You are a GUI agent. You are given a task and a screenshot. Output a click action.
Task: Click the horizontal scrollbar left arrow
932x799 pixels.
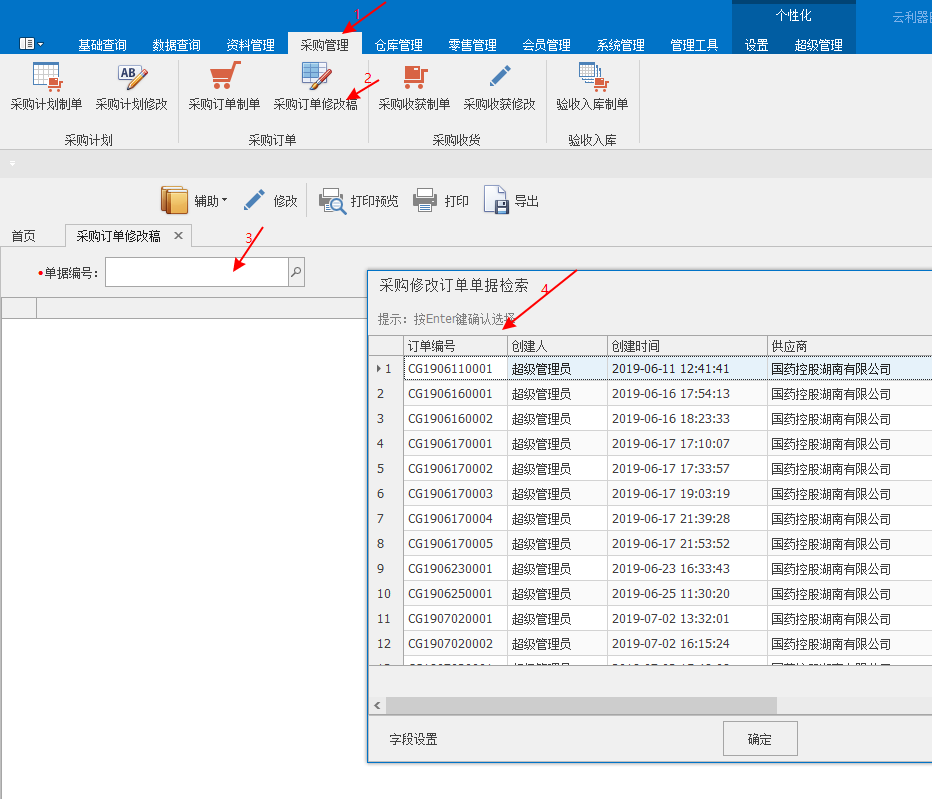pyautogui.click(x=377, y=706)
